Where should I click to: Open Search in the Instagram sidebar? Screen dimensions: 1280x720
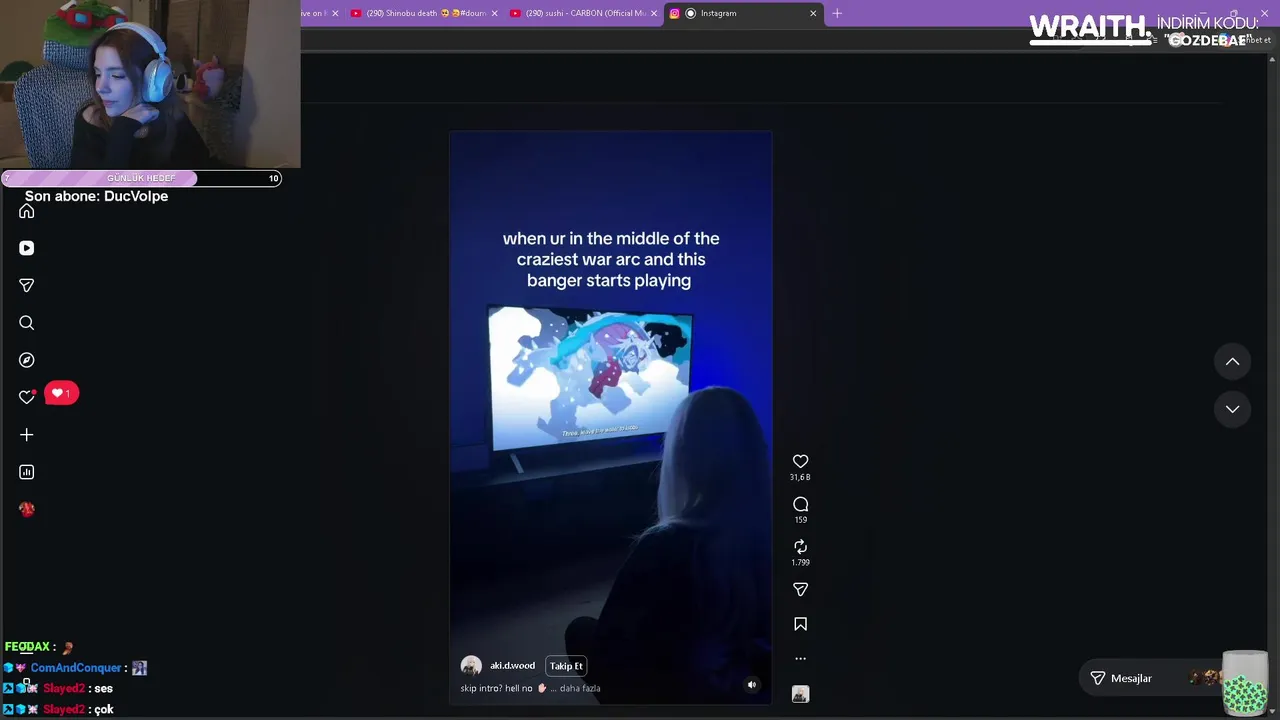[x=27, y=323]
